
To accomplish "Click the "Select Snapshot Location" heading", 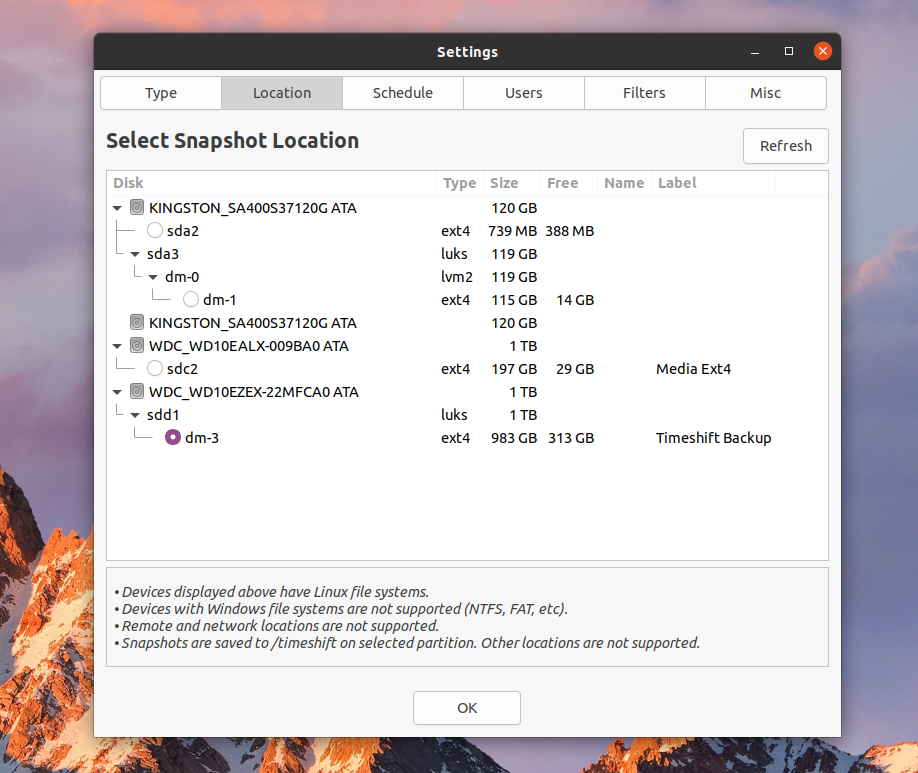I will [x=232, y=141].
